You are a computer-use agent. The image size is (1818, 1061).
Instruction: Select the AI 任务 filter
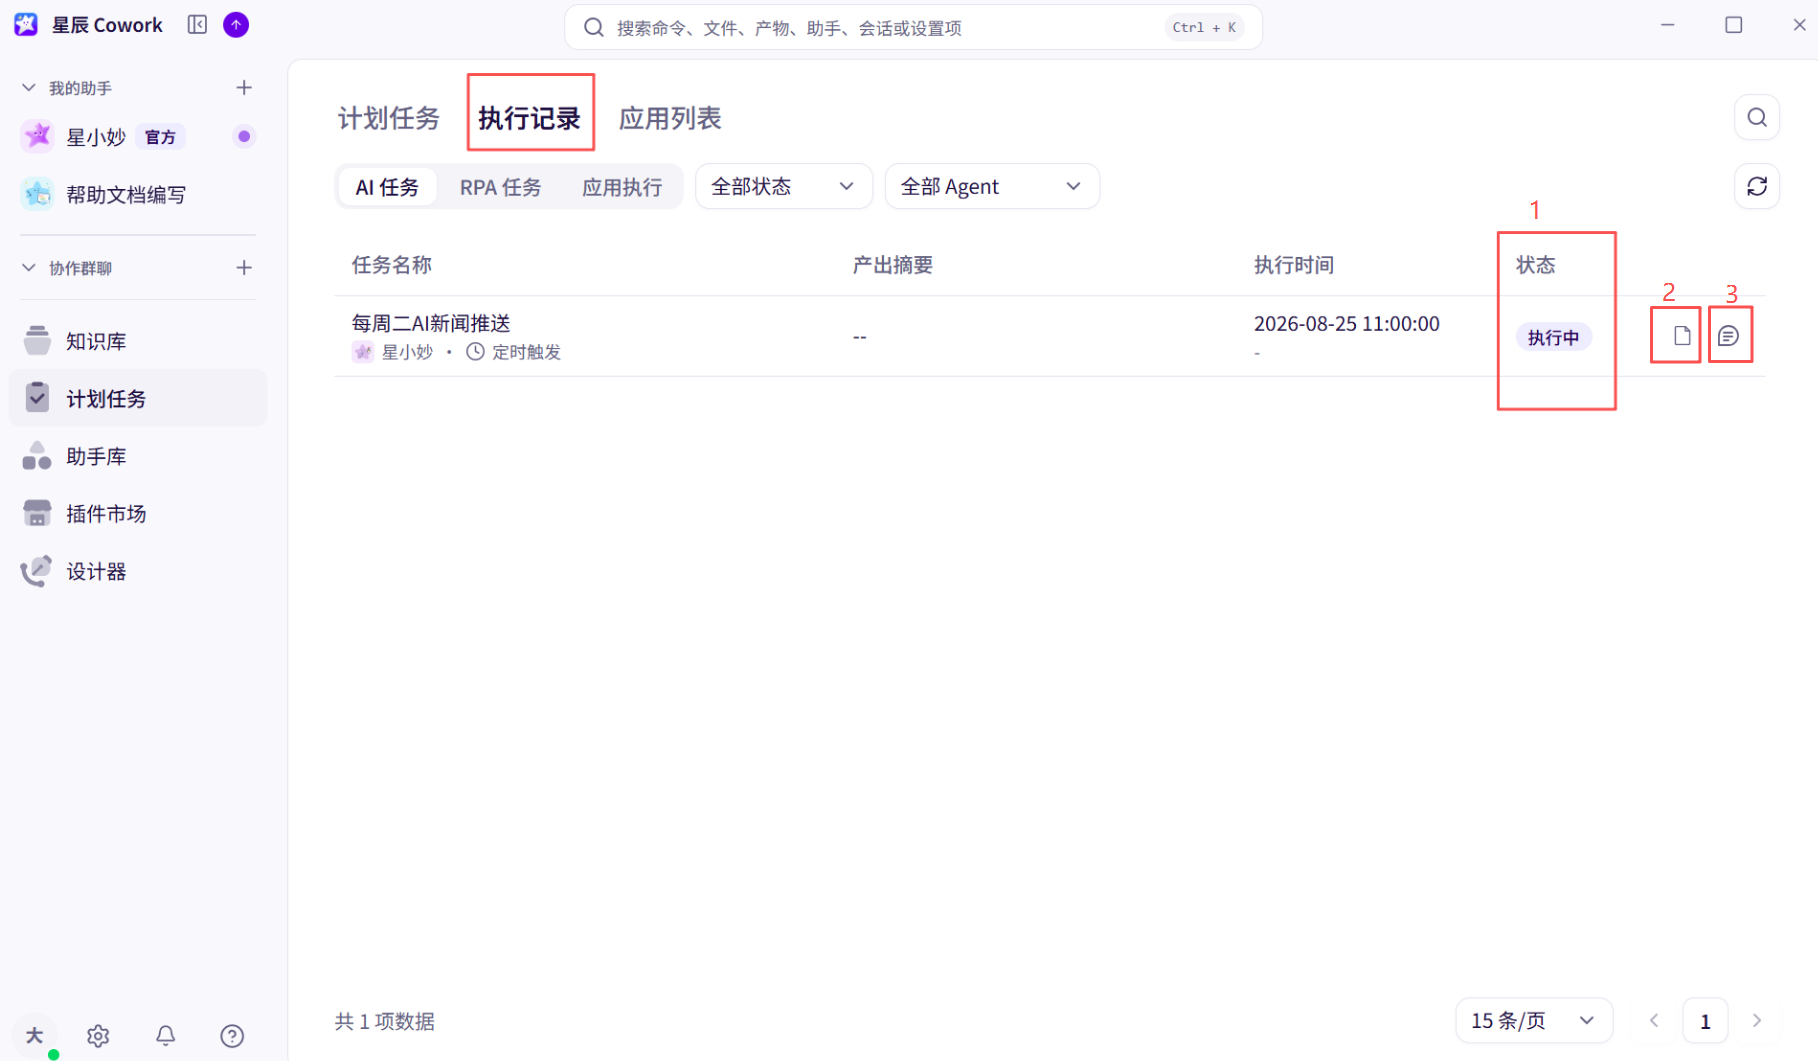click(x=387, y=187)
